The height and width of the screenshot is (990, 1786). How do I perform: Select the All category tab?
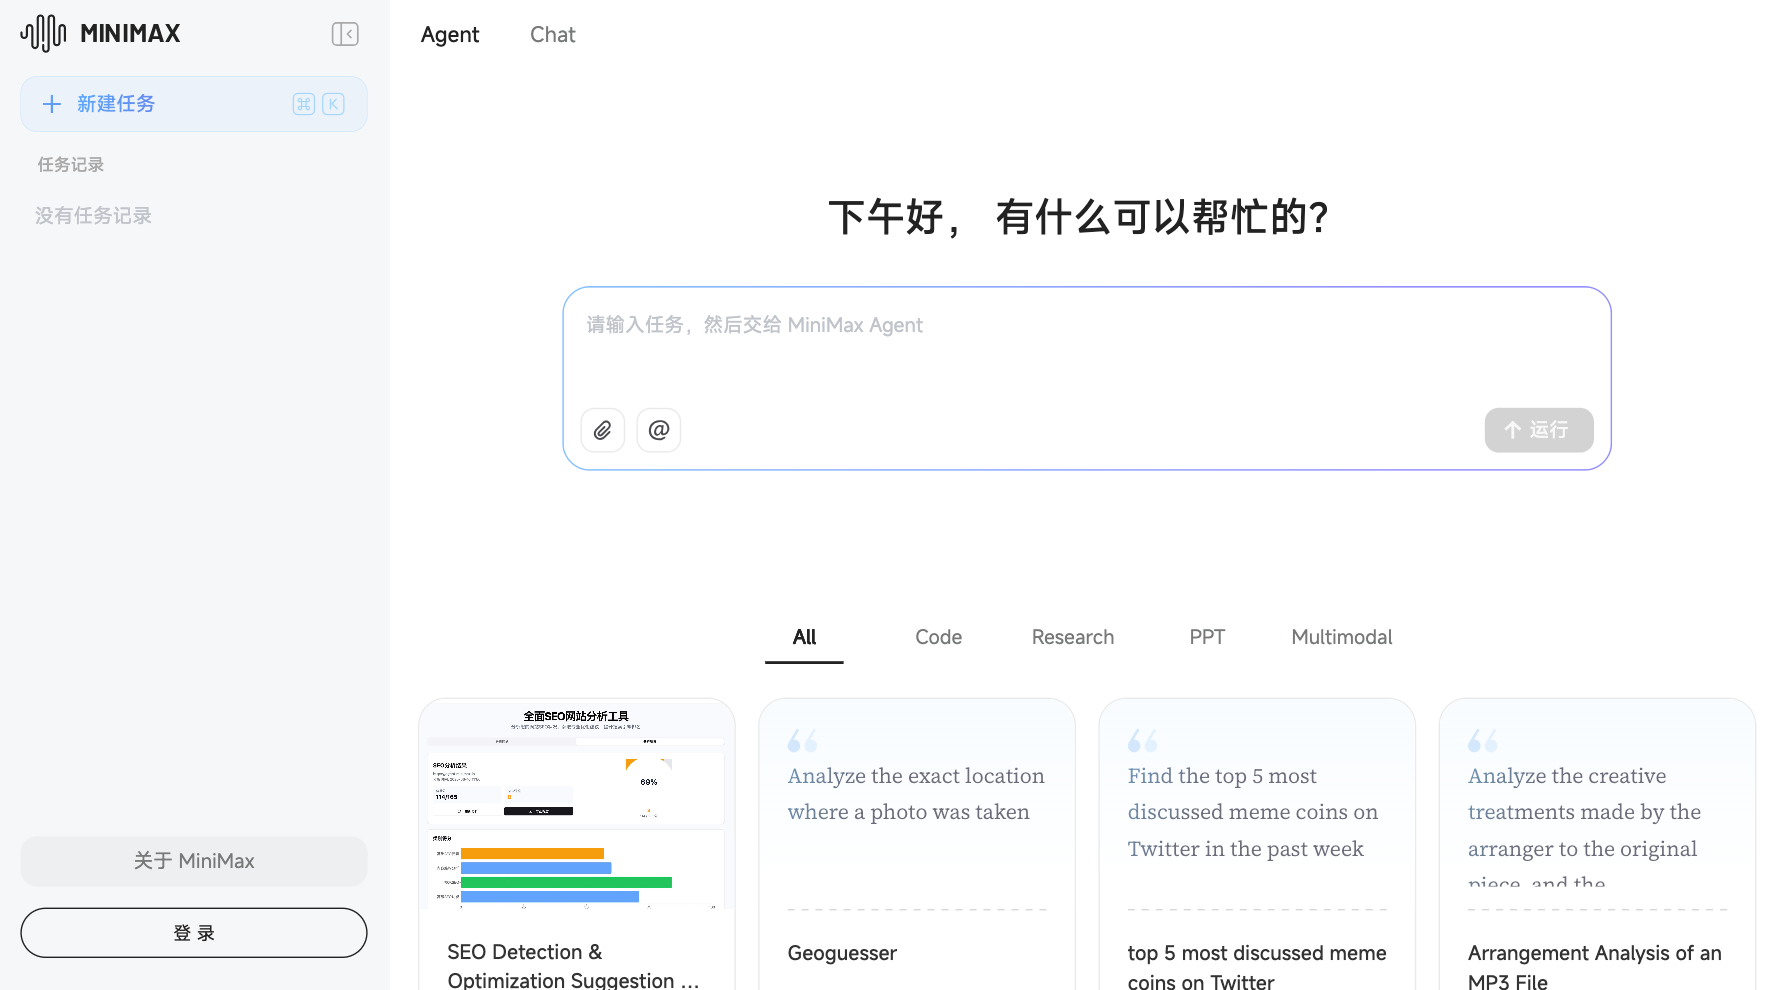point(804,637)
